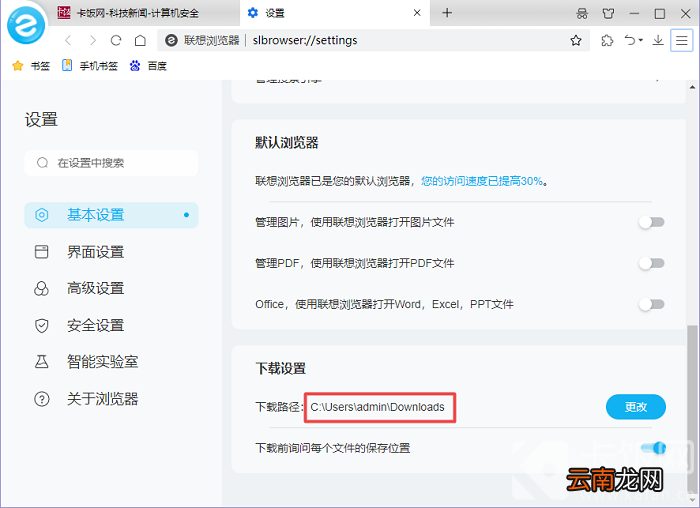Click the undo closed tab icon
Screen dimensions: 700x508
pyautogui.click(x=630, y=41)
